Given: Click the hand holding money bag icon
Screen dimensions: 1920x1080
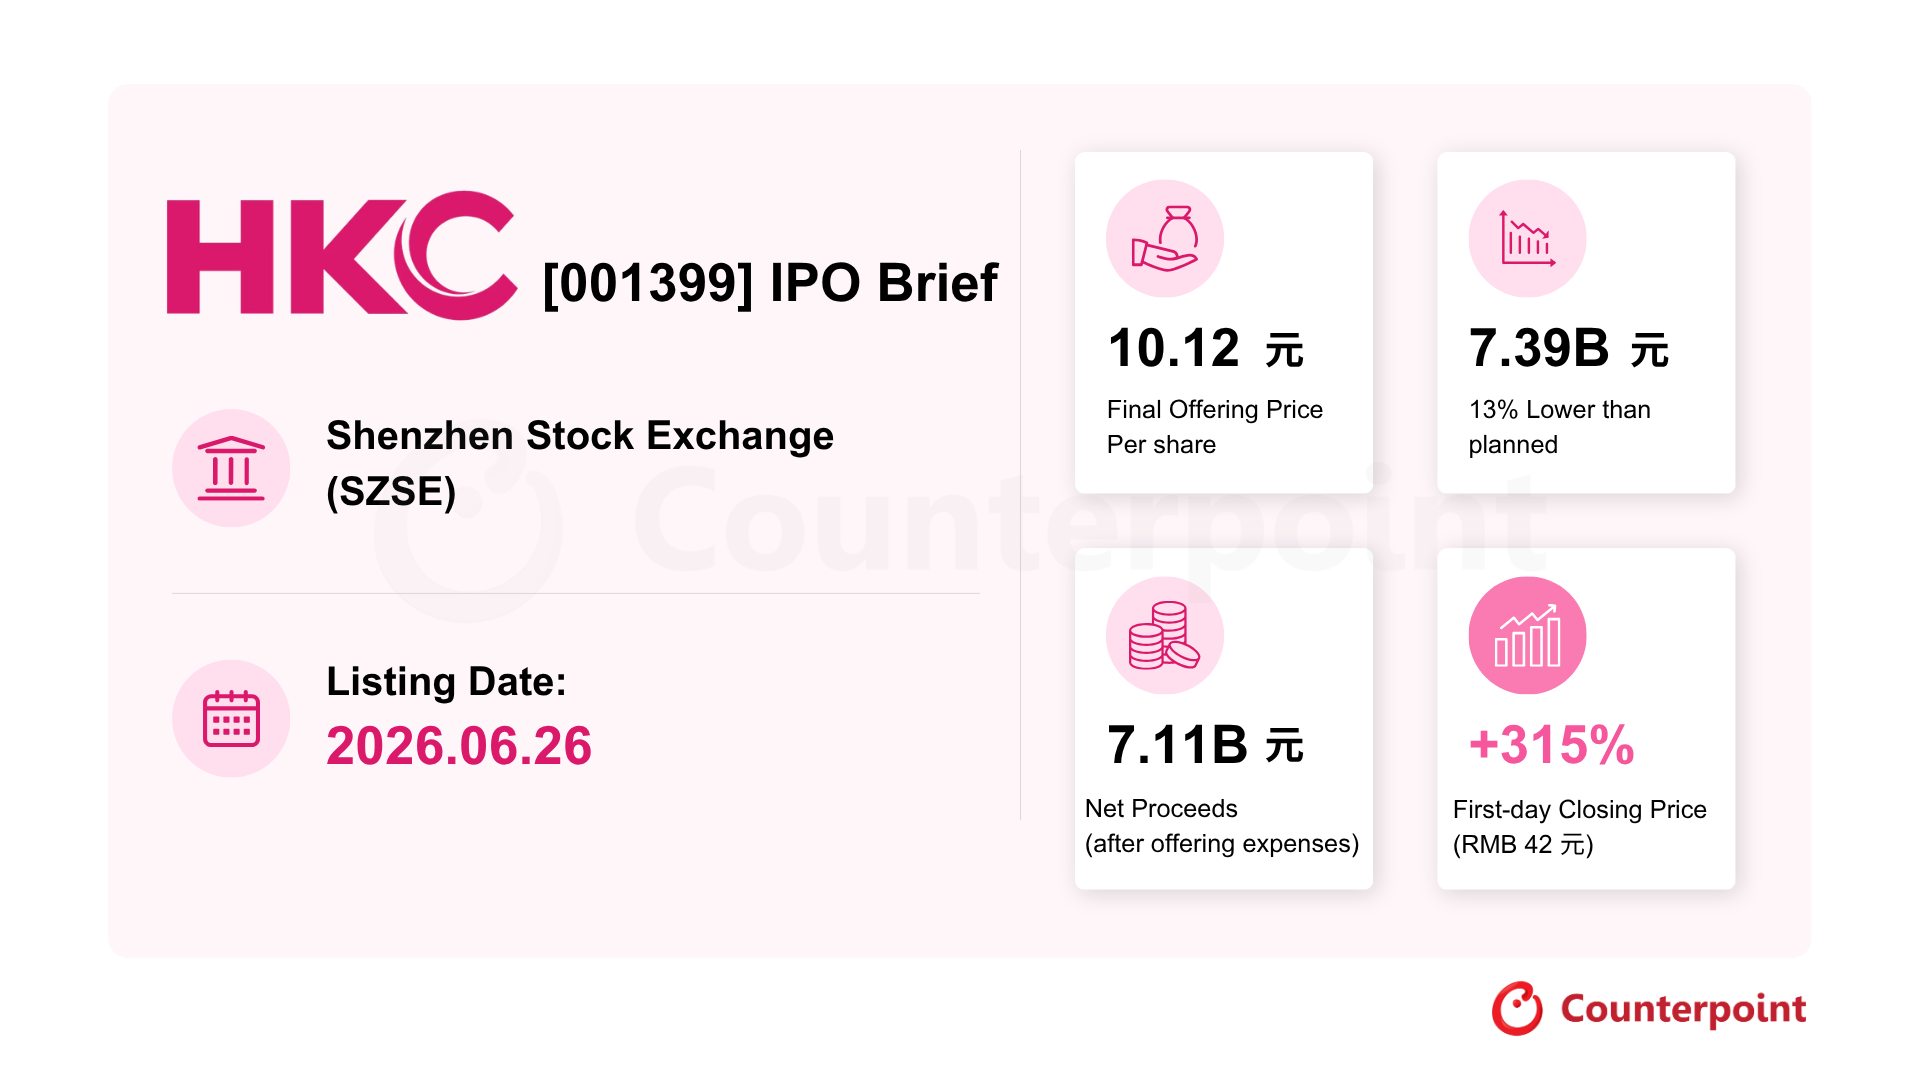Looking at the screenshot, I should click(x=1165, y=238).
